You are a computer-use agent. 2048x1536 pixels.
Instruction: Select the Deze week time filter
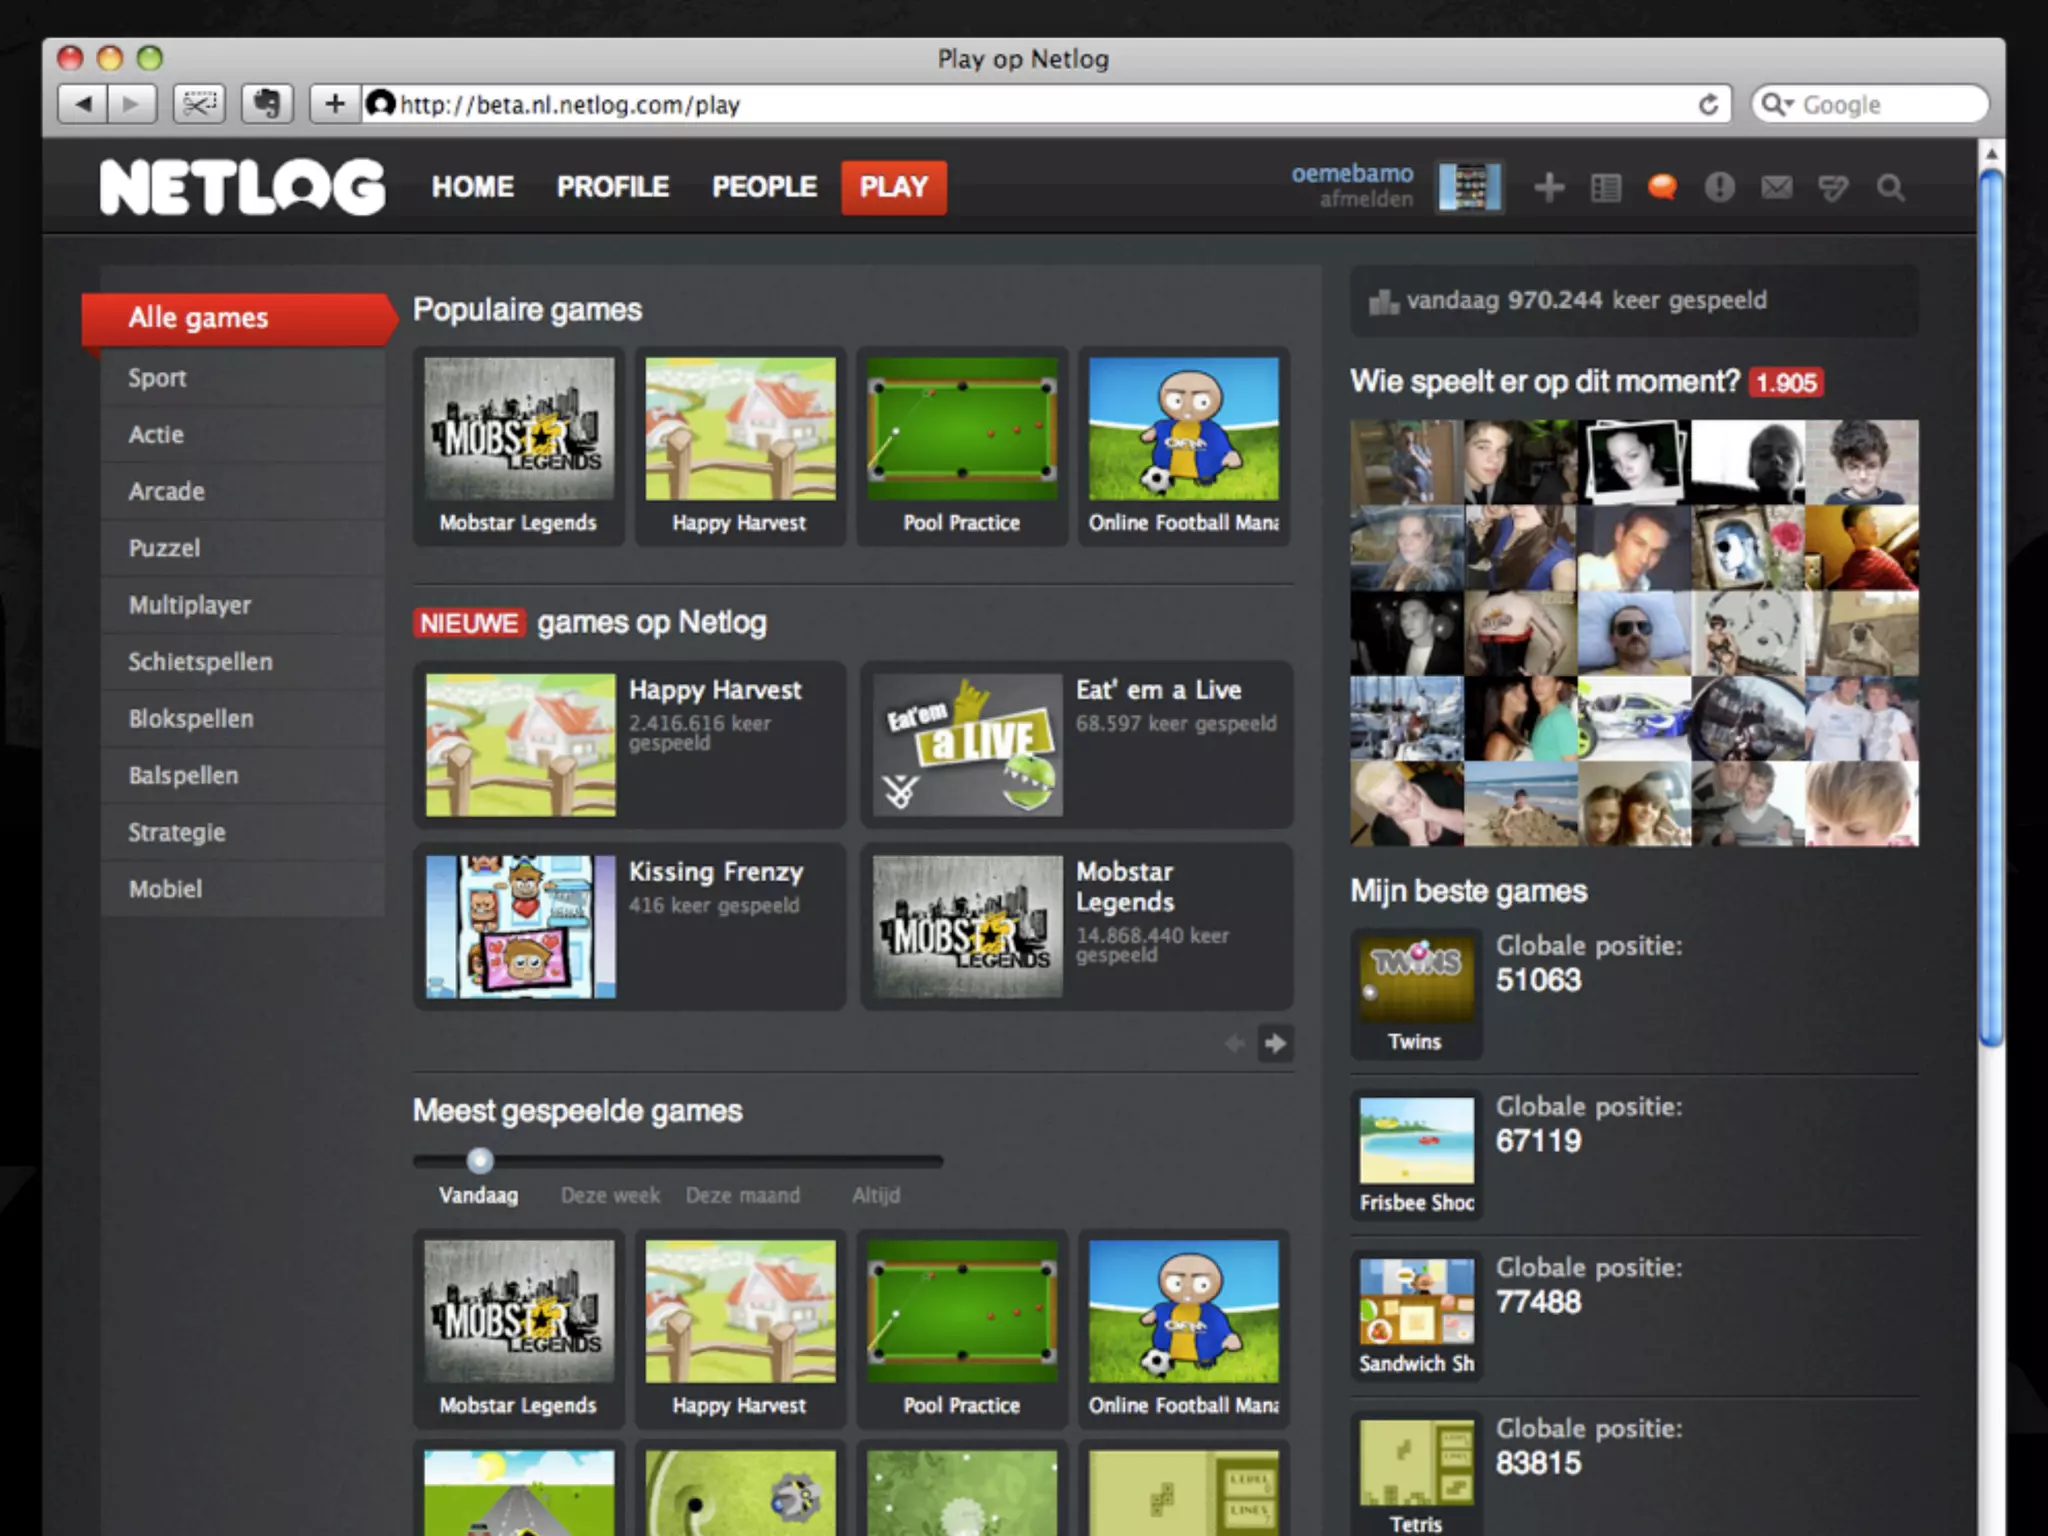[x=610, y=1195]
